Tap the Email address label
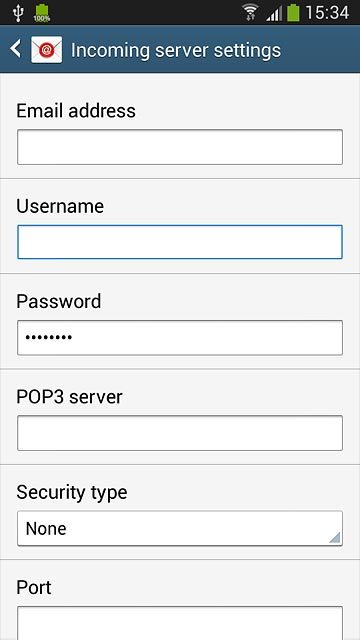 (x=76, y=111)
